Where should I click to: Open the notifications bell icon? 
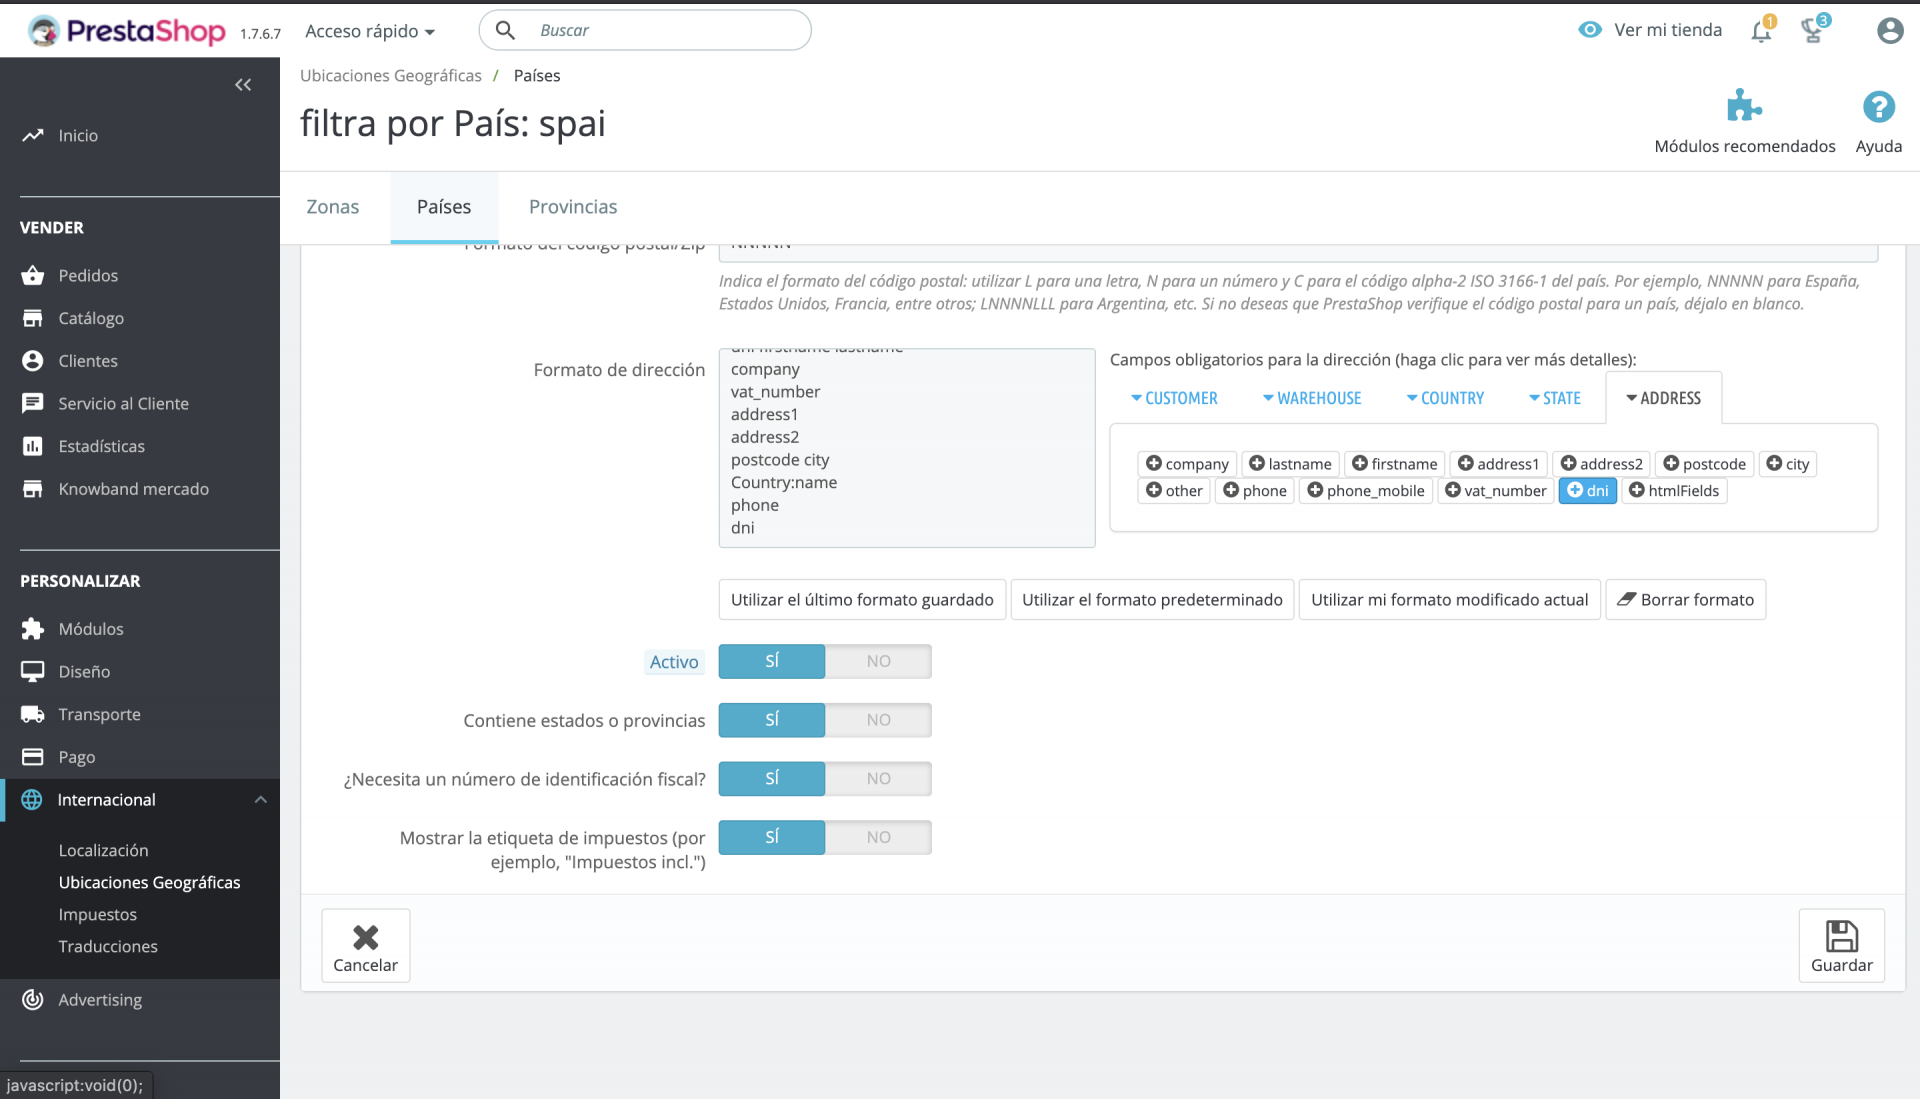(x=1761, y=31)
